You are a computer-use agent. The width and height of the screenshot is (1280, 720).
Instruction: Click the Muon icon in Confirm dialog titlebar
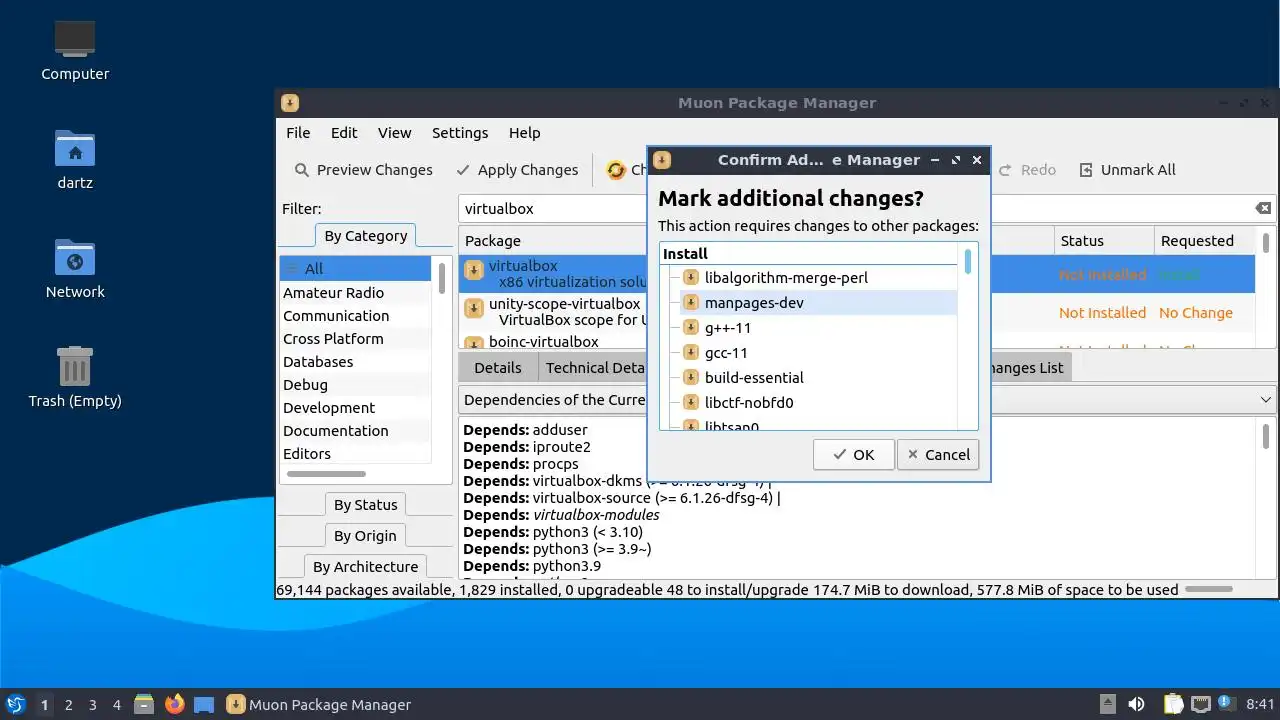tap(662, 160)
